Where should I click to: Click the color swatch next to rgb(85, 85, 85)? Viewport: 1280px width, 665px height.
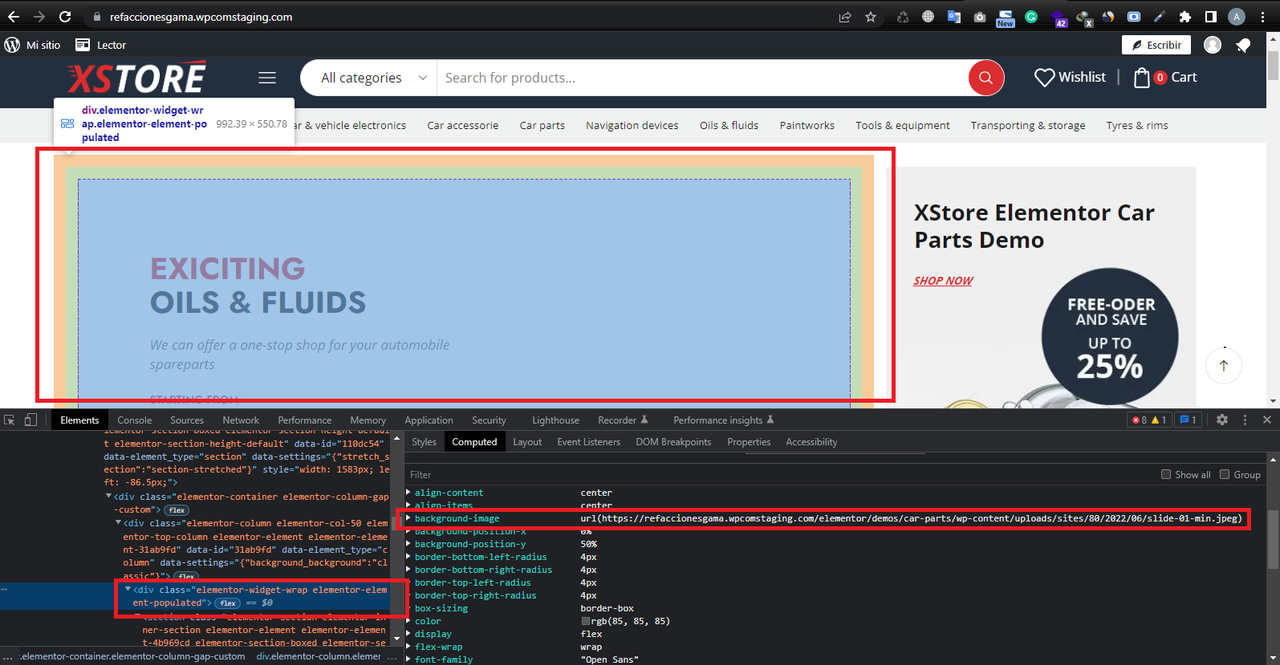point(587,621)
